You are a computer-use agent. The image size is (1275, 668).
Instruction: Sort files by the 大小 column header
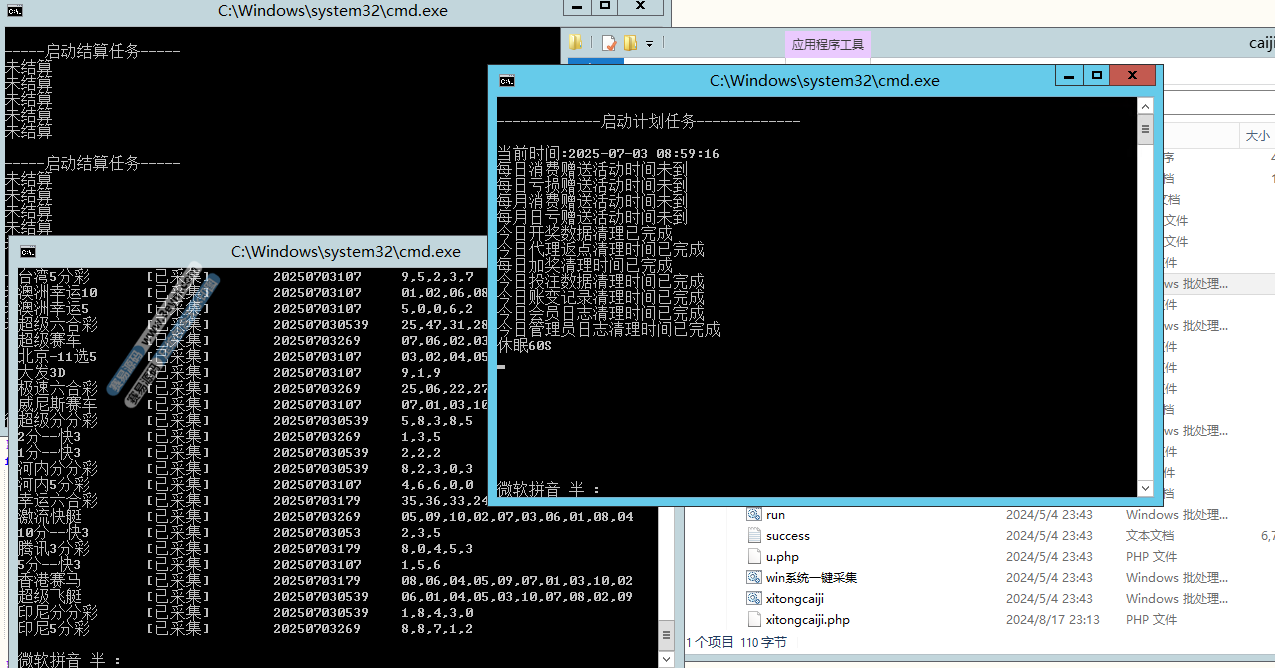(x=1256, y=136)
